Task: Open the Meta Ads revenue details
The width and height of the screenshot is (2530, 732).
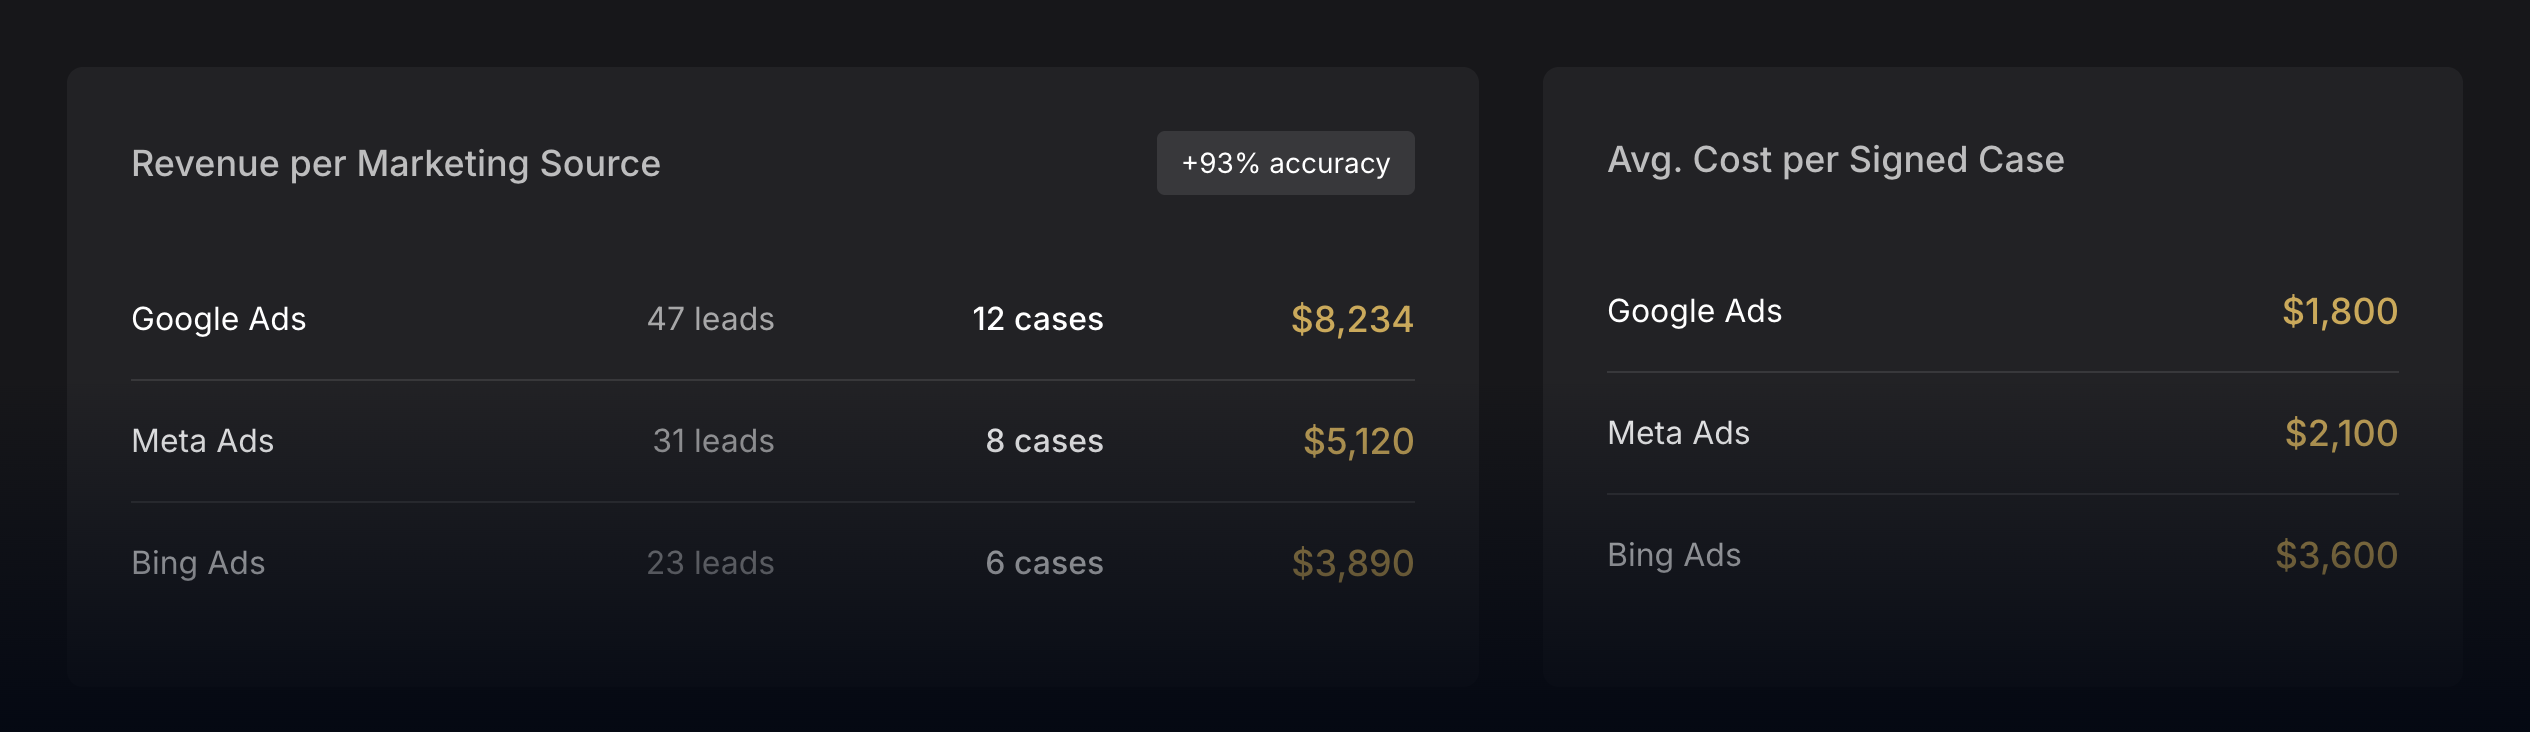Action: pyautogui.click(x=203, y=441)
